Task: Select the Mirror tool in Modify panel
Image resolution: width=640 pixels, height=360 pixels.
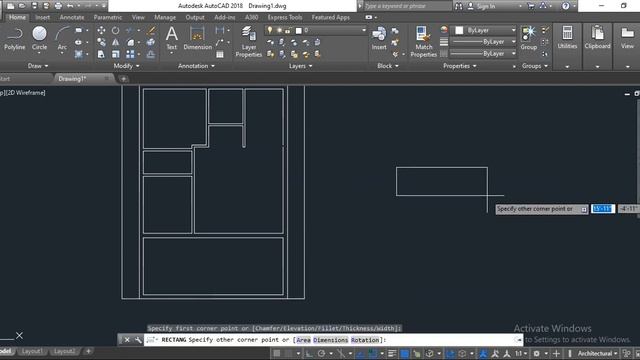Action: click(116, 42)
